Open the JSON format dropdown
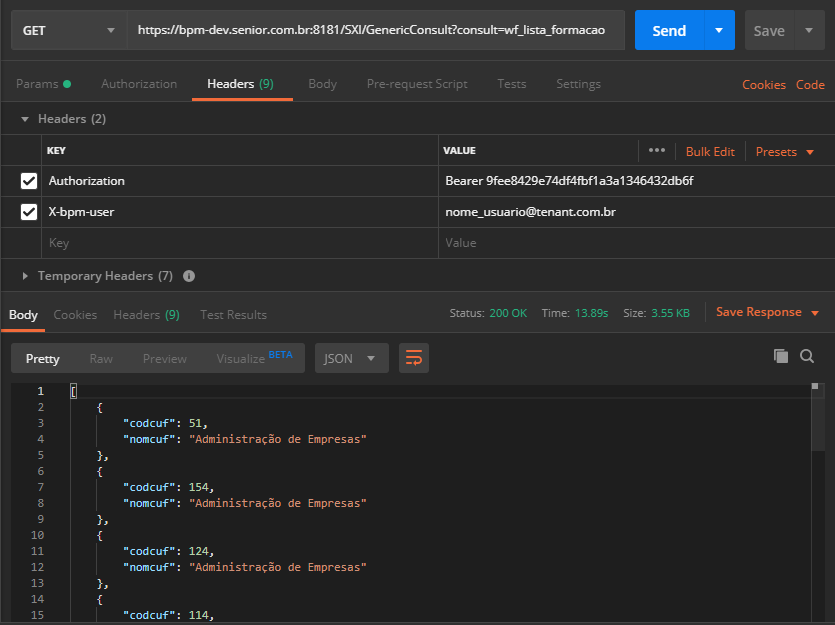 pyautogui.click(x=351, y=358)
